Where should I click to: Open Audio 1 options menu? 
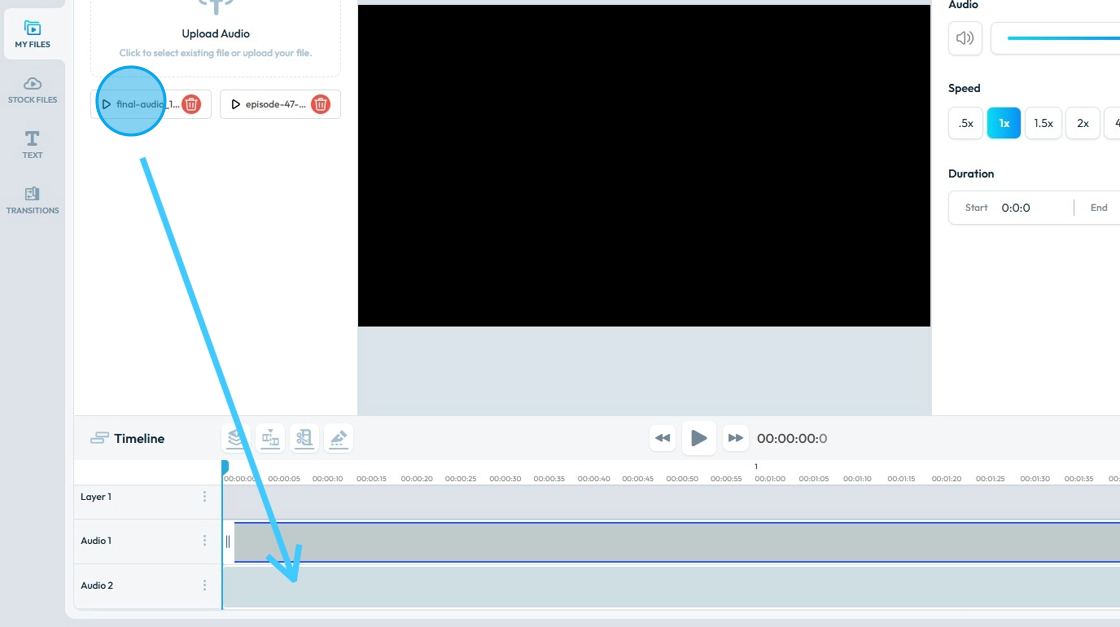204,541
